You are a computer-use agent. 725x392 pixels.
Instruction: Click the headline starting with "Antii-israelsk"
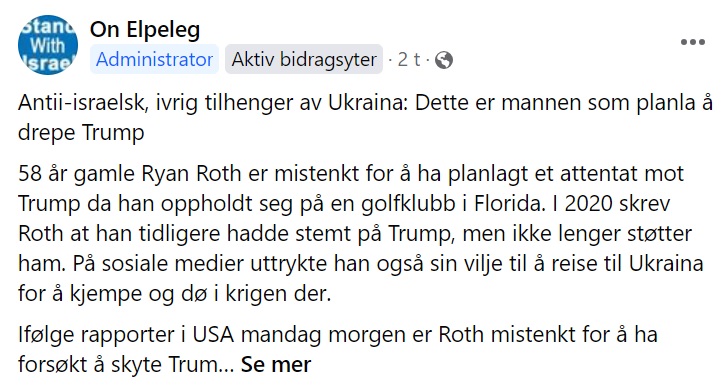(365, 117)
